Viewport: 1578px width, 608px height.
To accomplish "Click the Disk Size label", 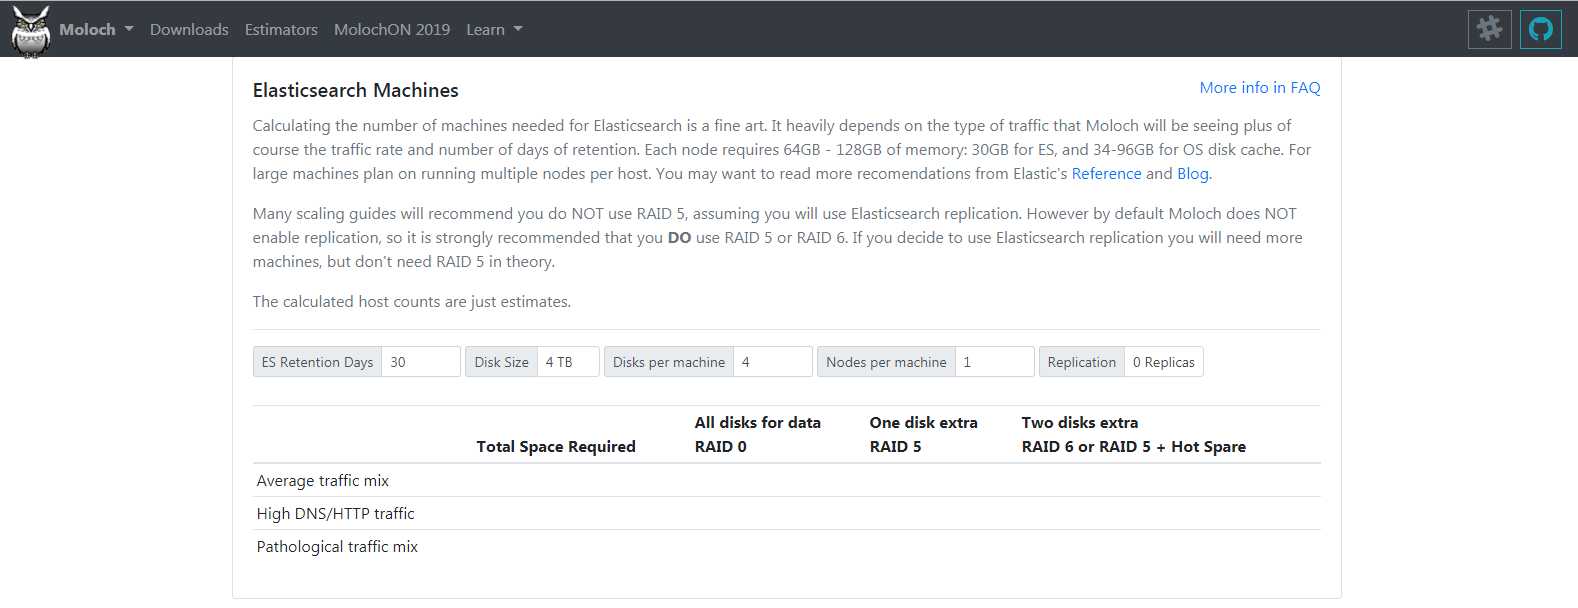I will 502,362.
